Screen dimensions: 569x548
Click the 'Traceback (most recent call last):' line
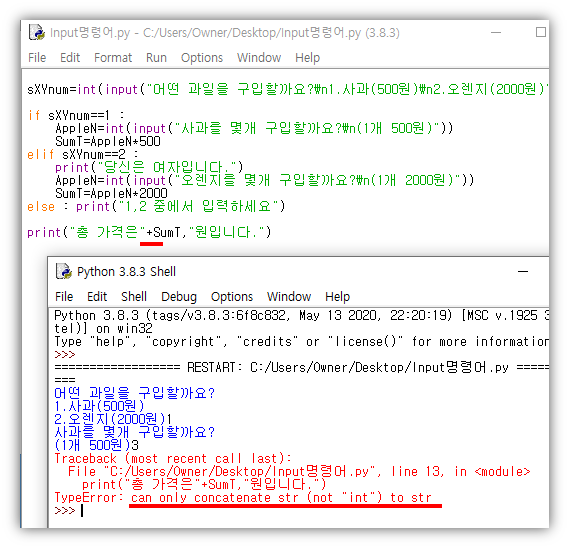click(173, 458)
